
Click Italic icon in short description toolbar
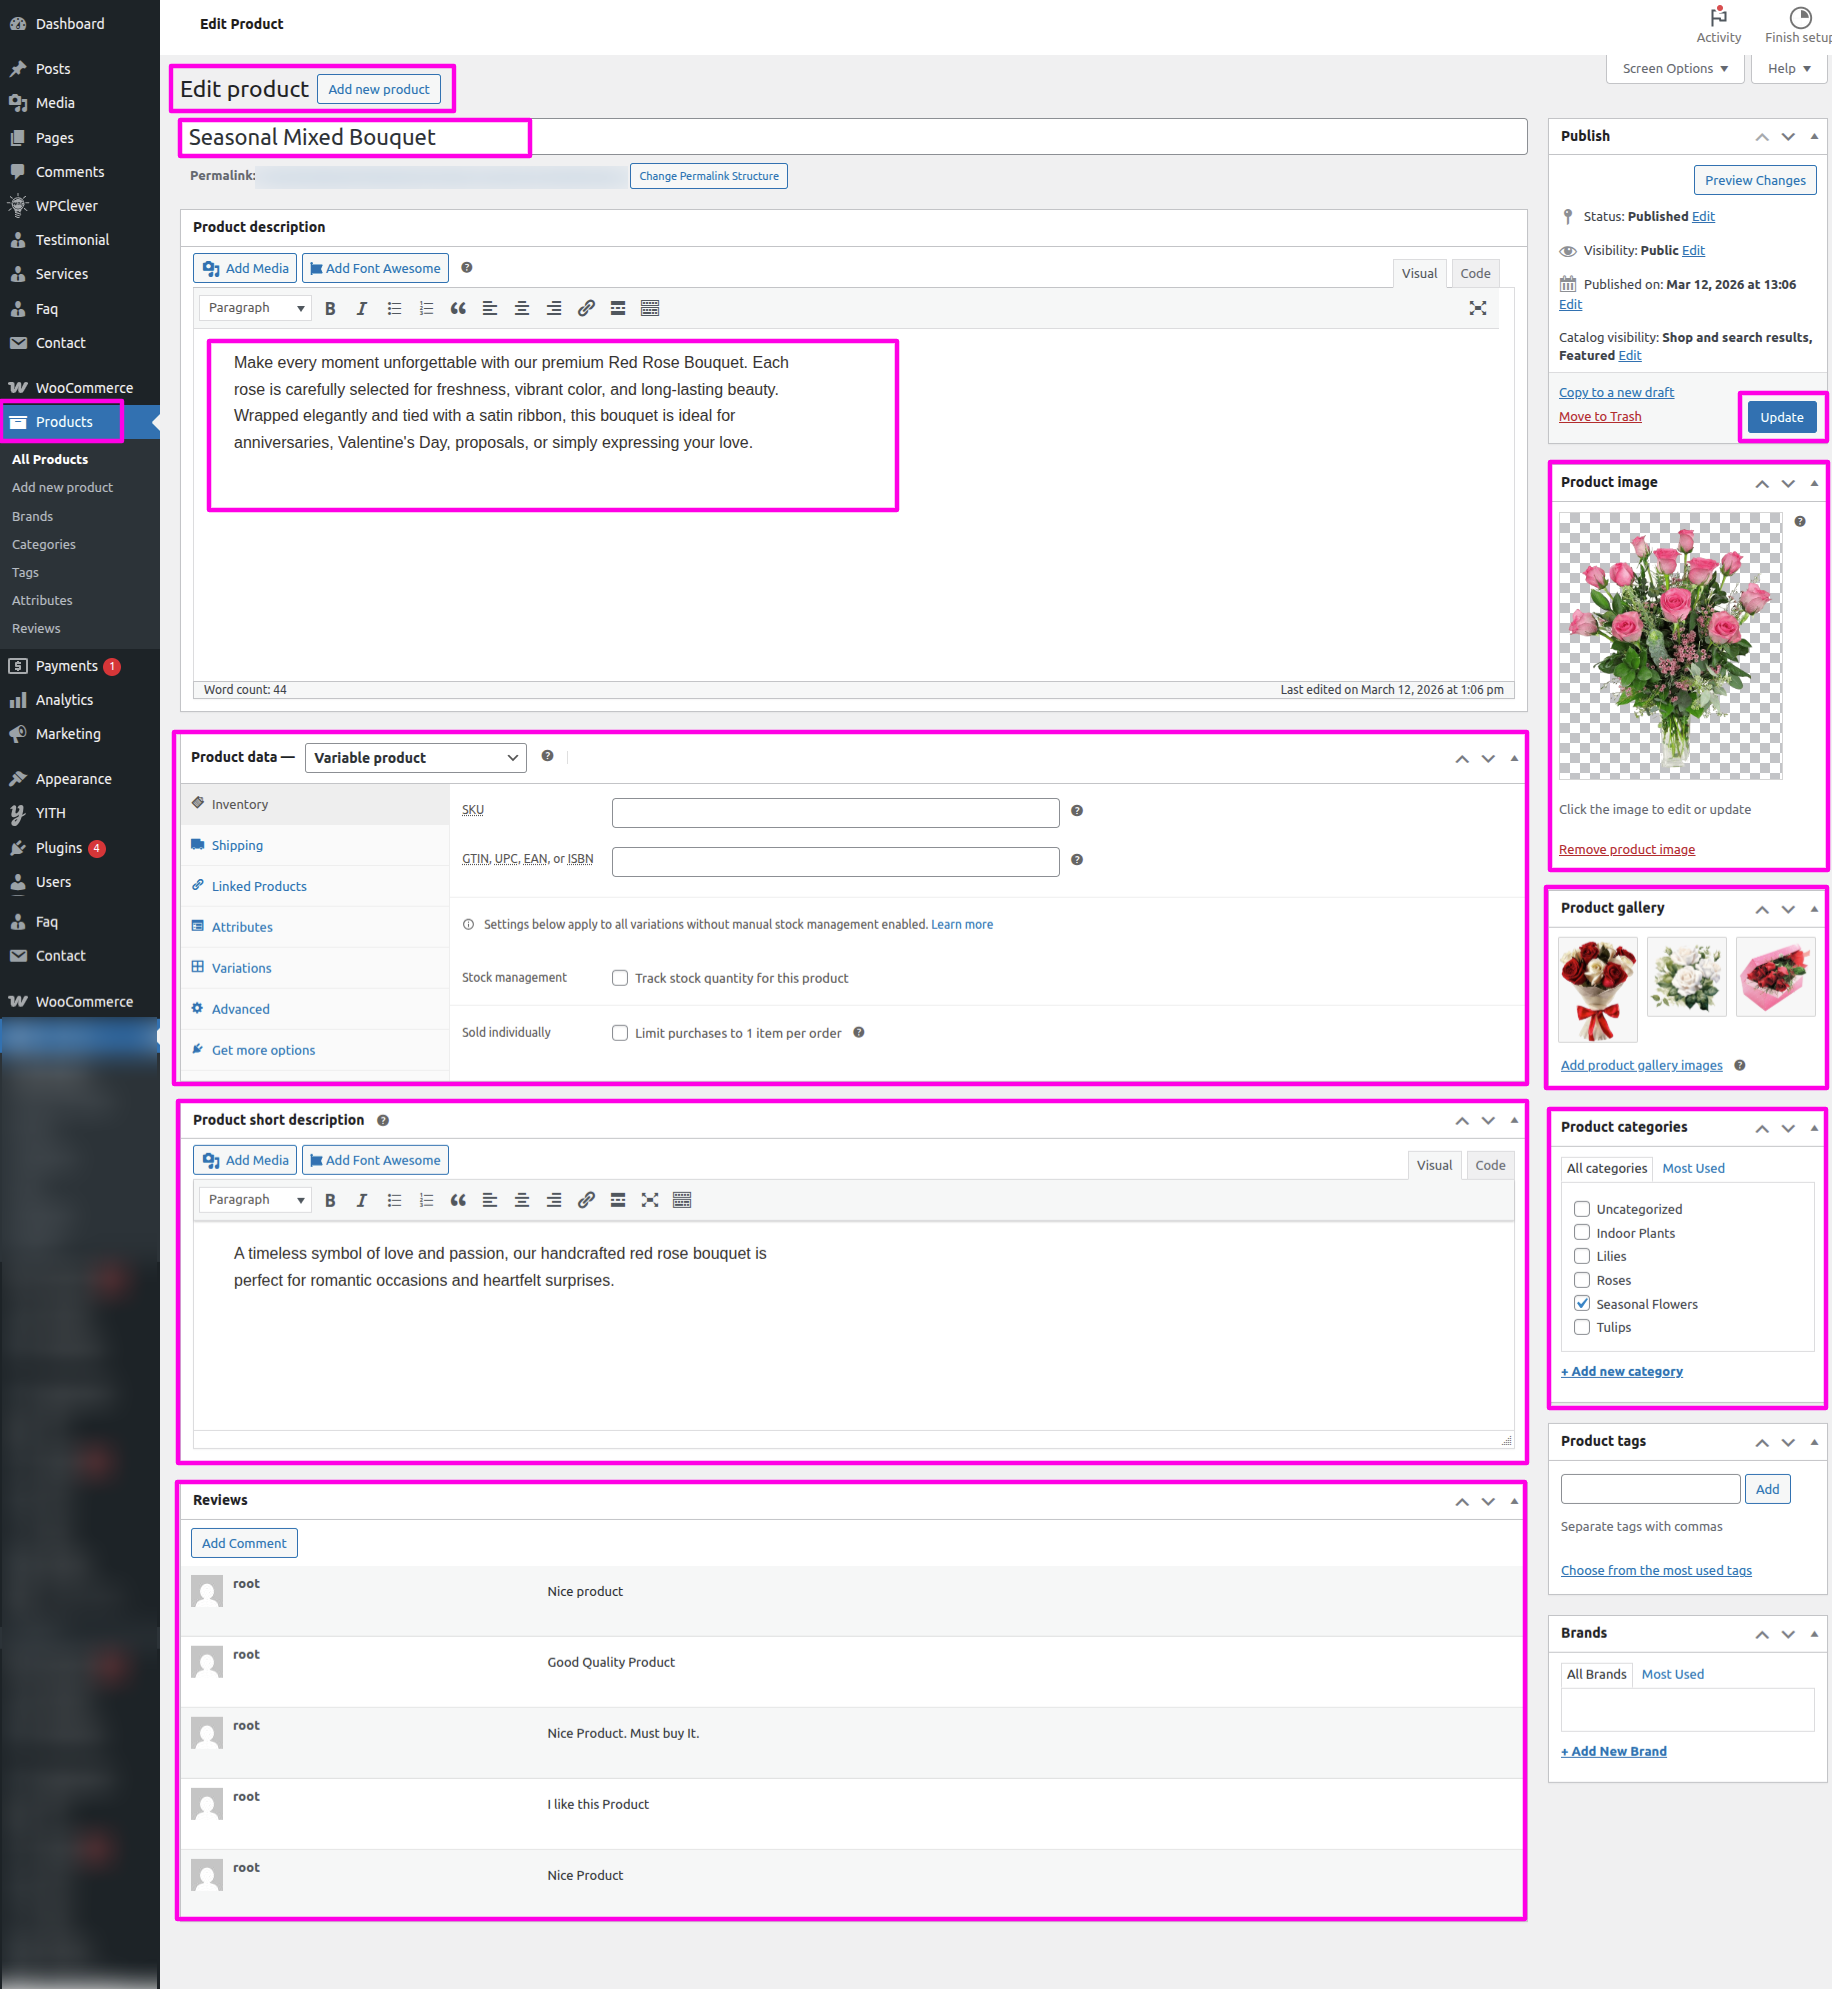pyautogui.click(x=362, y=1200)
